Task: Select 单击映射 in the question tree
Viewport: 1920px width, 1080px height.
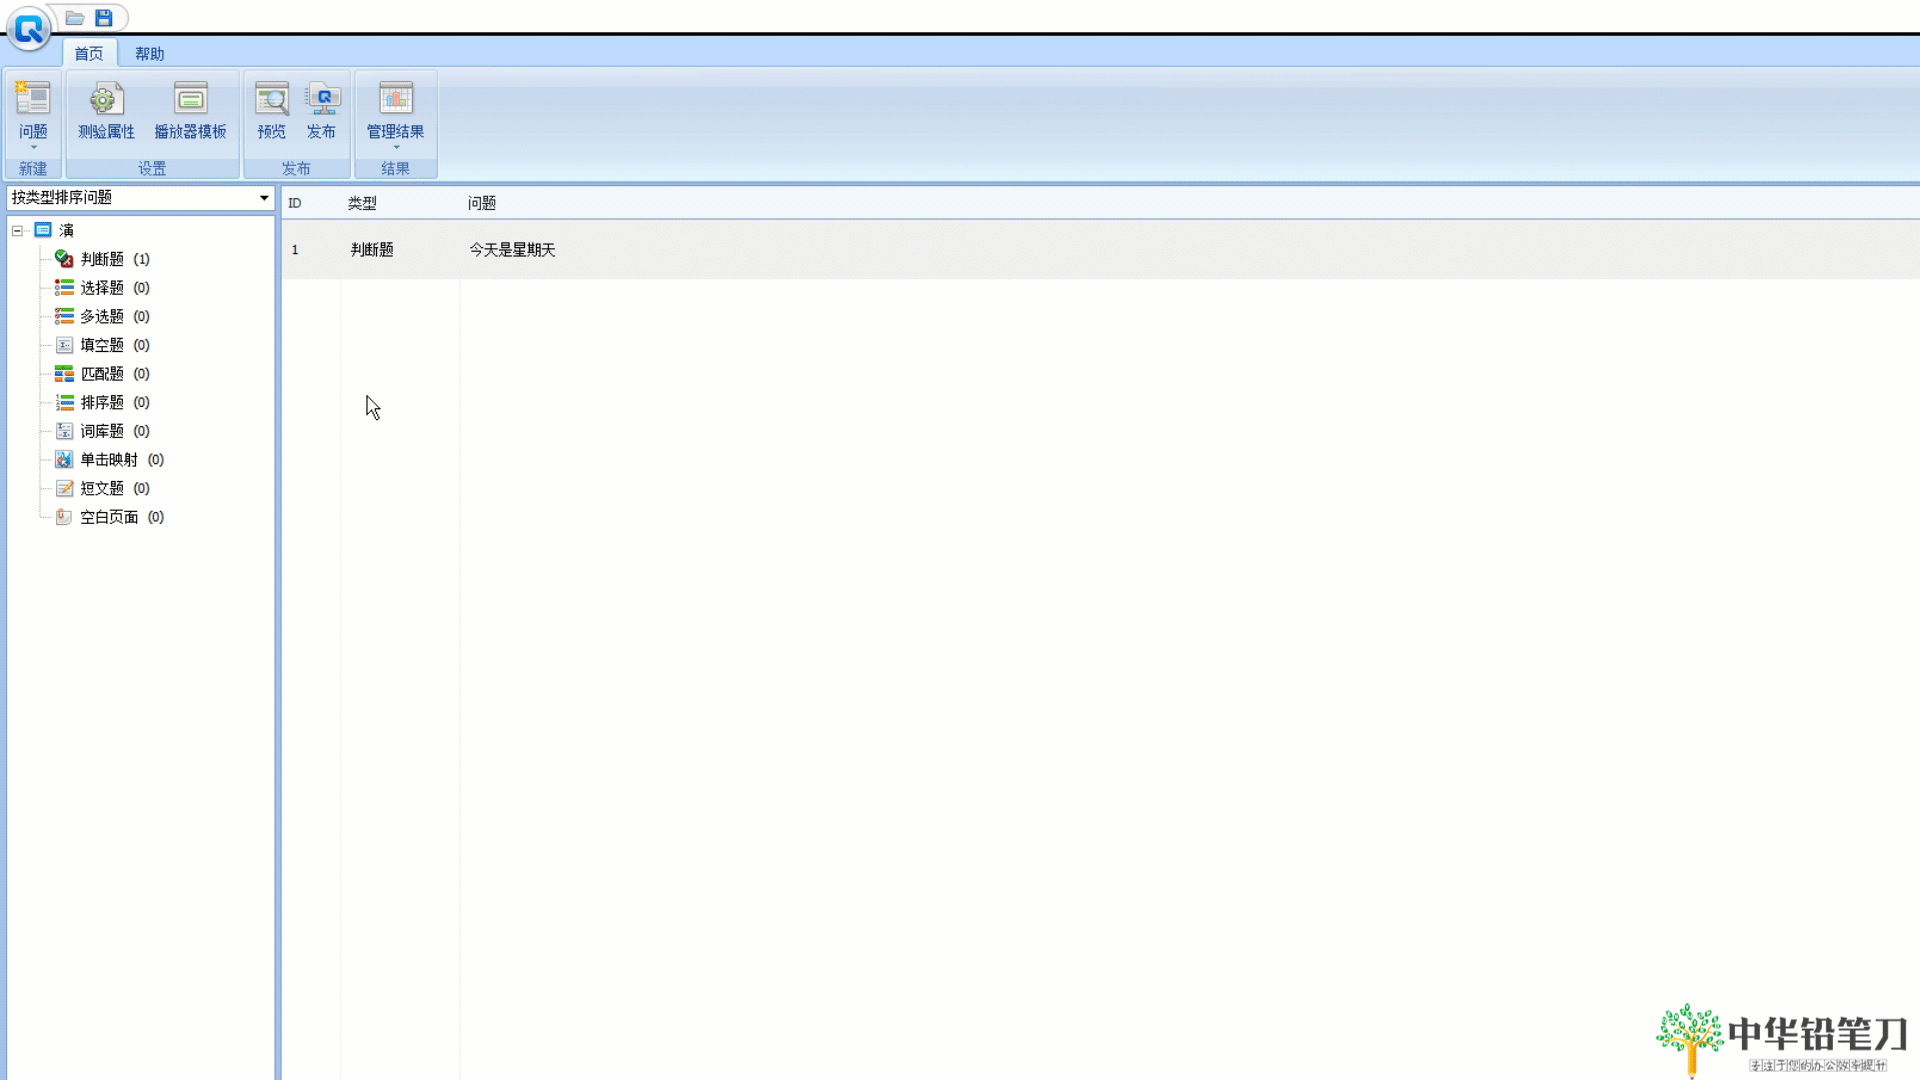Action: [x=109, y=460]
